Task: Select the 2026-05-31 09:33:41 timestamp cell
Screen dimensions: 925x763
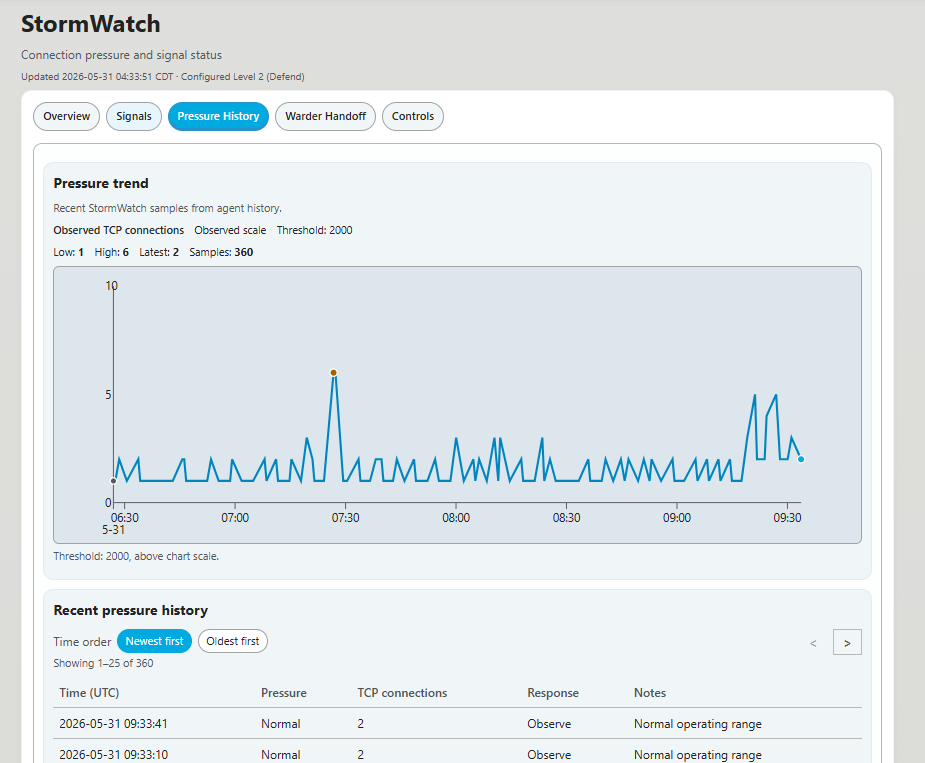Action: point(113,723)
